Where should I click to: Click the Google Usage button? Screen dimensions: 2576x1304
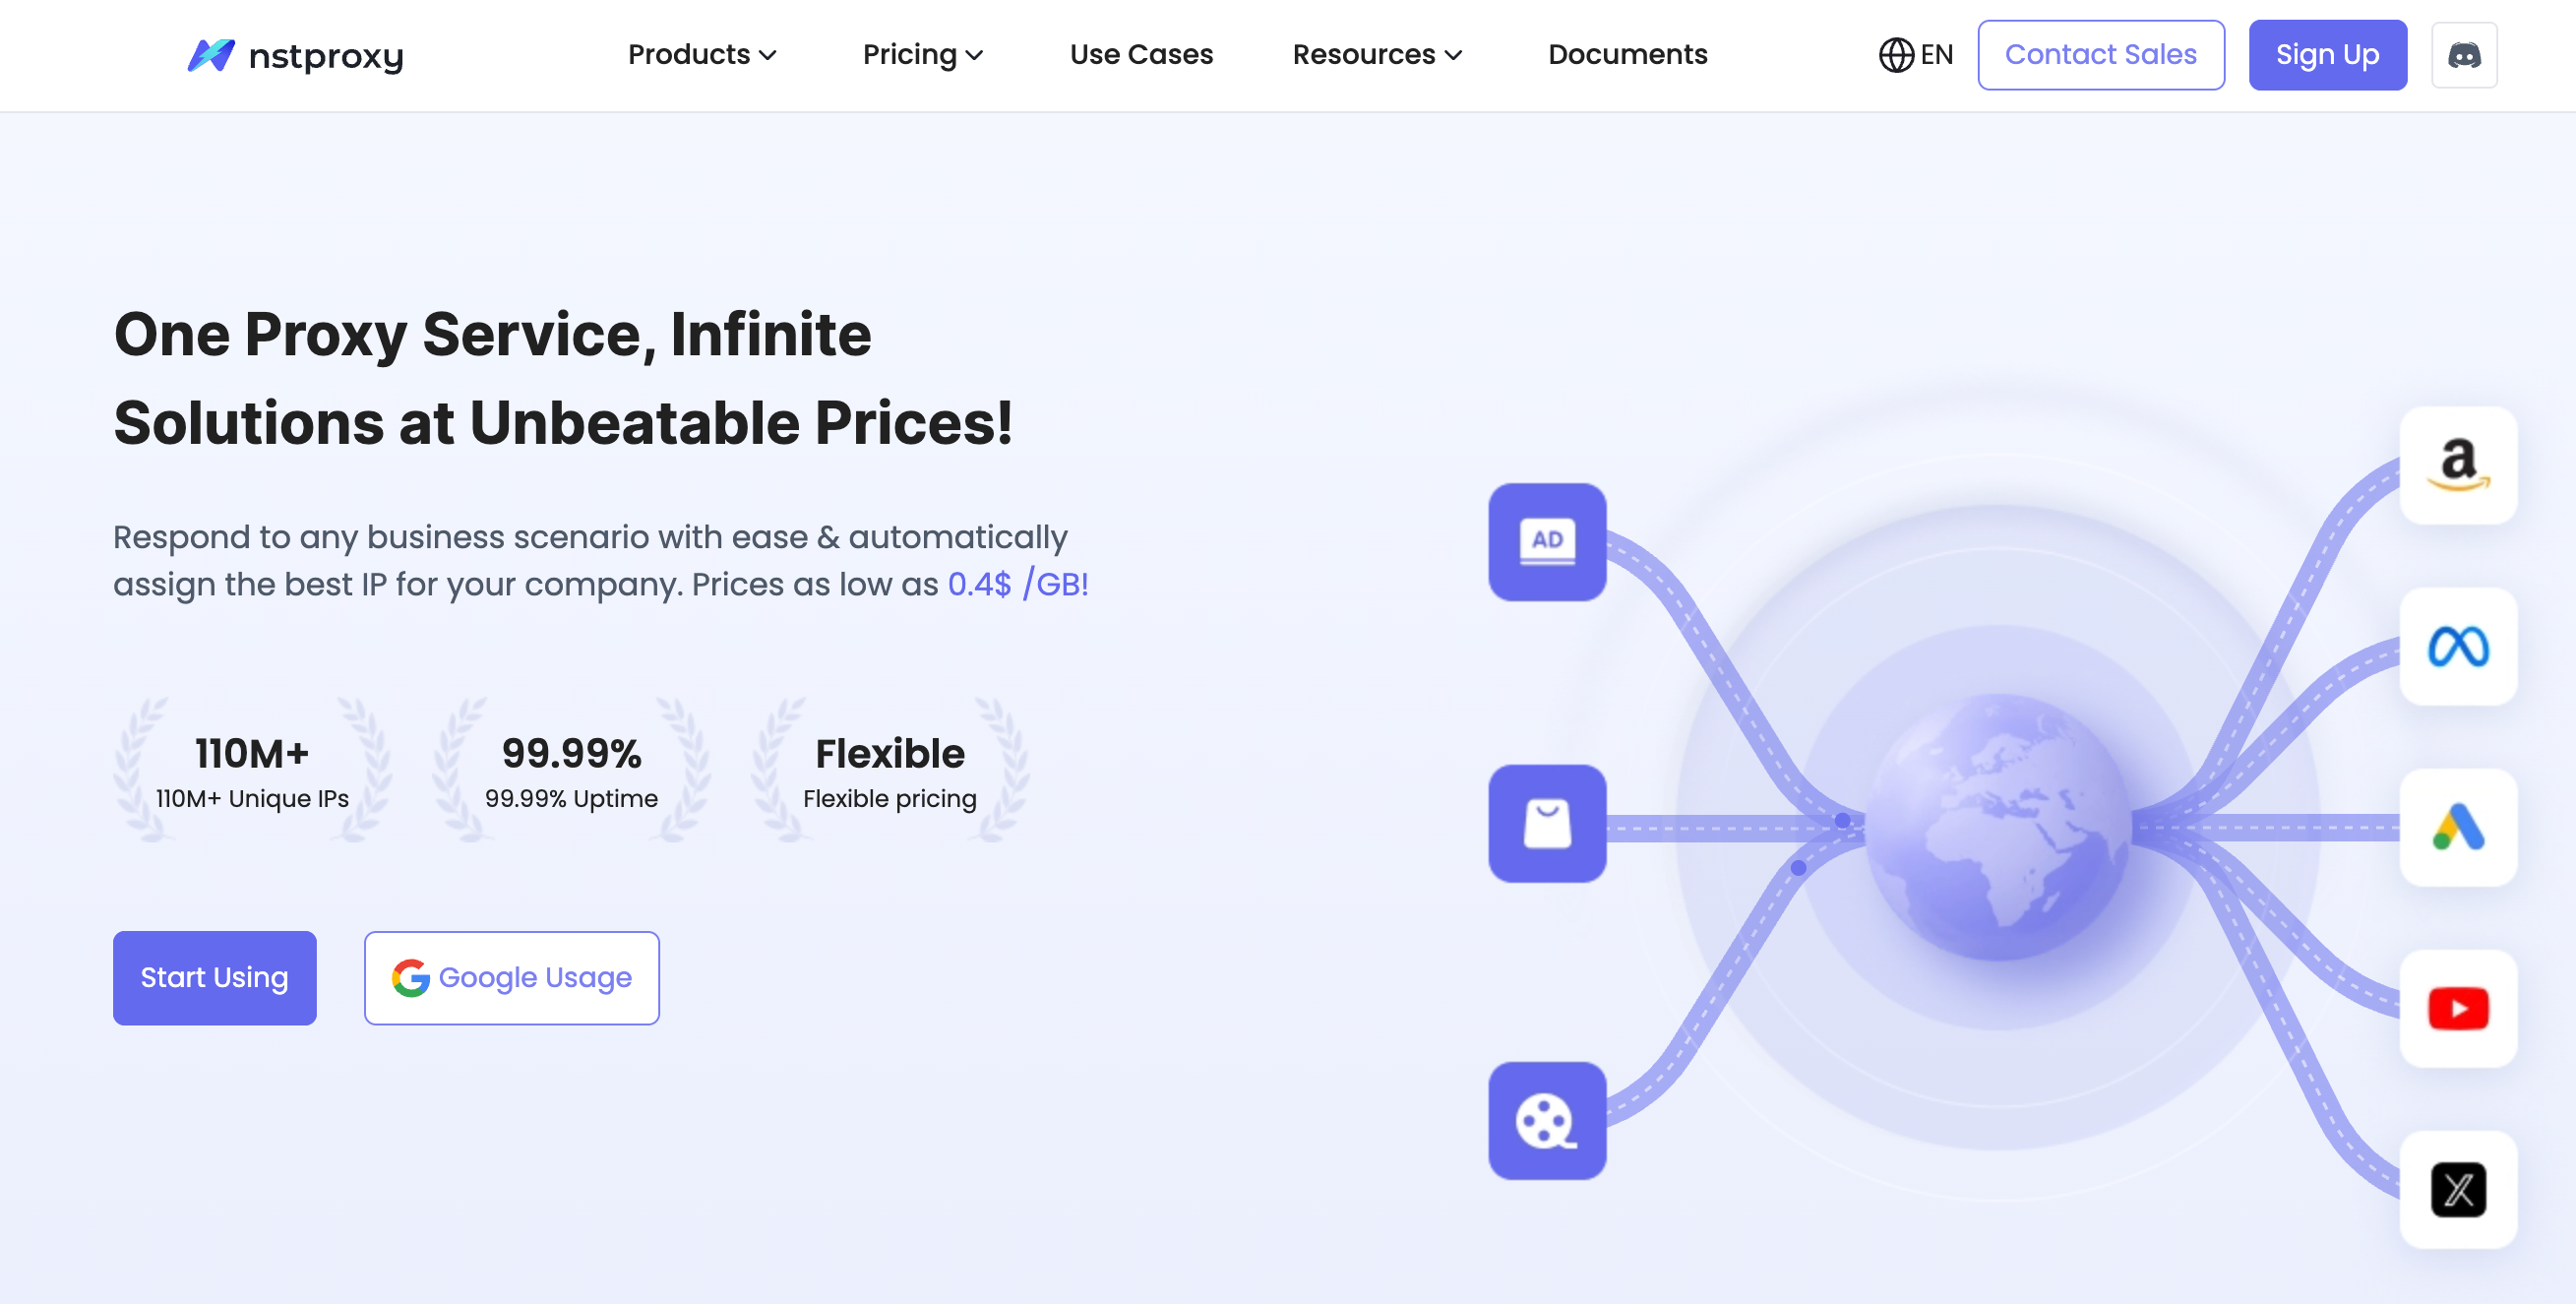coord(511,977)
